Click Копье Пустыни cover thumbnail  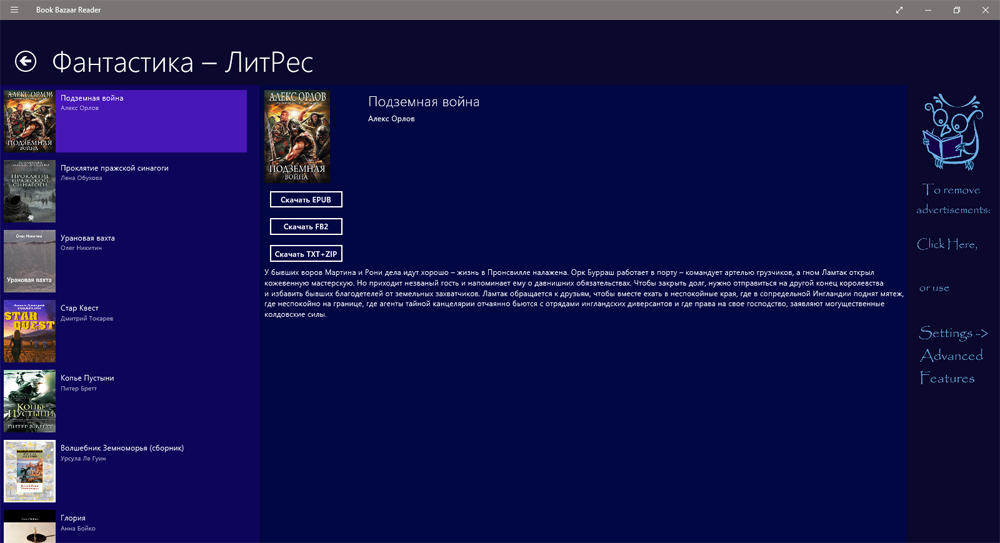(x=29, y=401)
